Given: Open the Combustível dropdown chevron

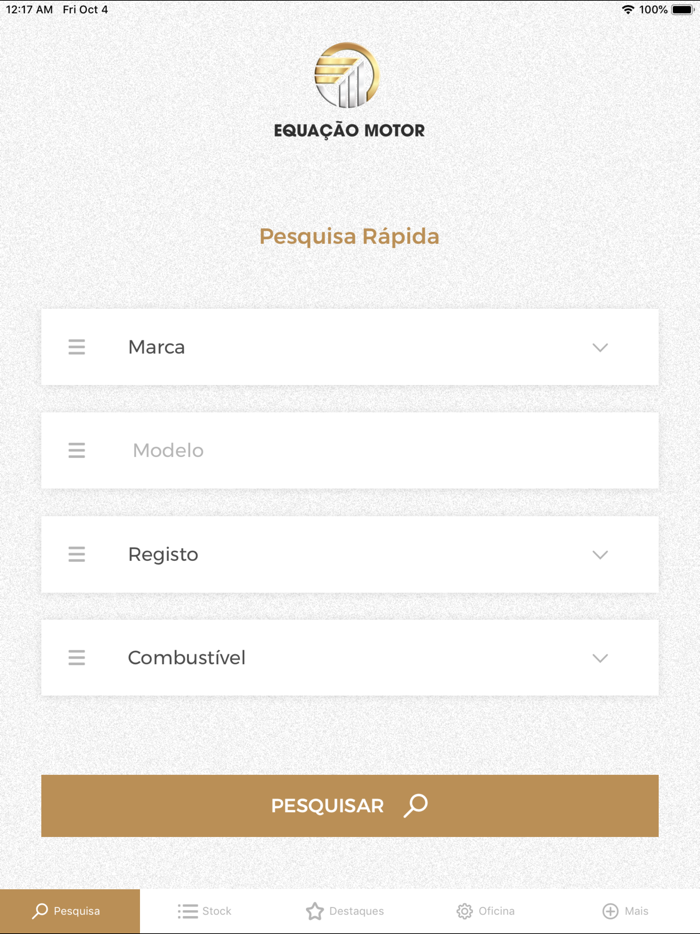Looking at the screenshot, I should tap(600, 657).
